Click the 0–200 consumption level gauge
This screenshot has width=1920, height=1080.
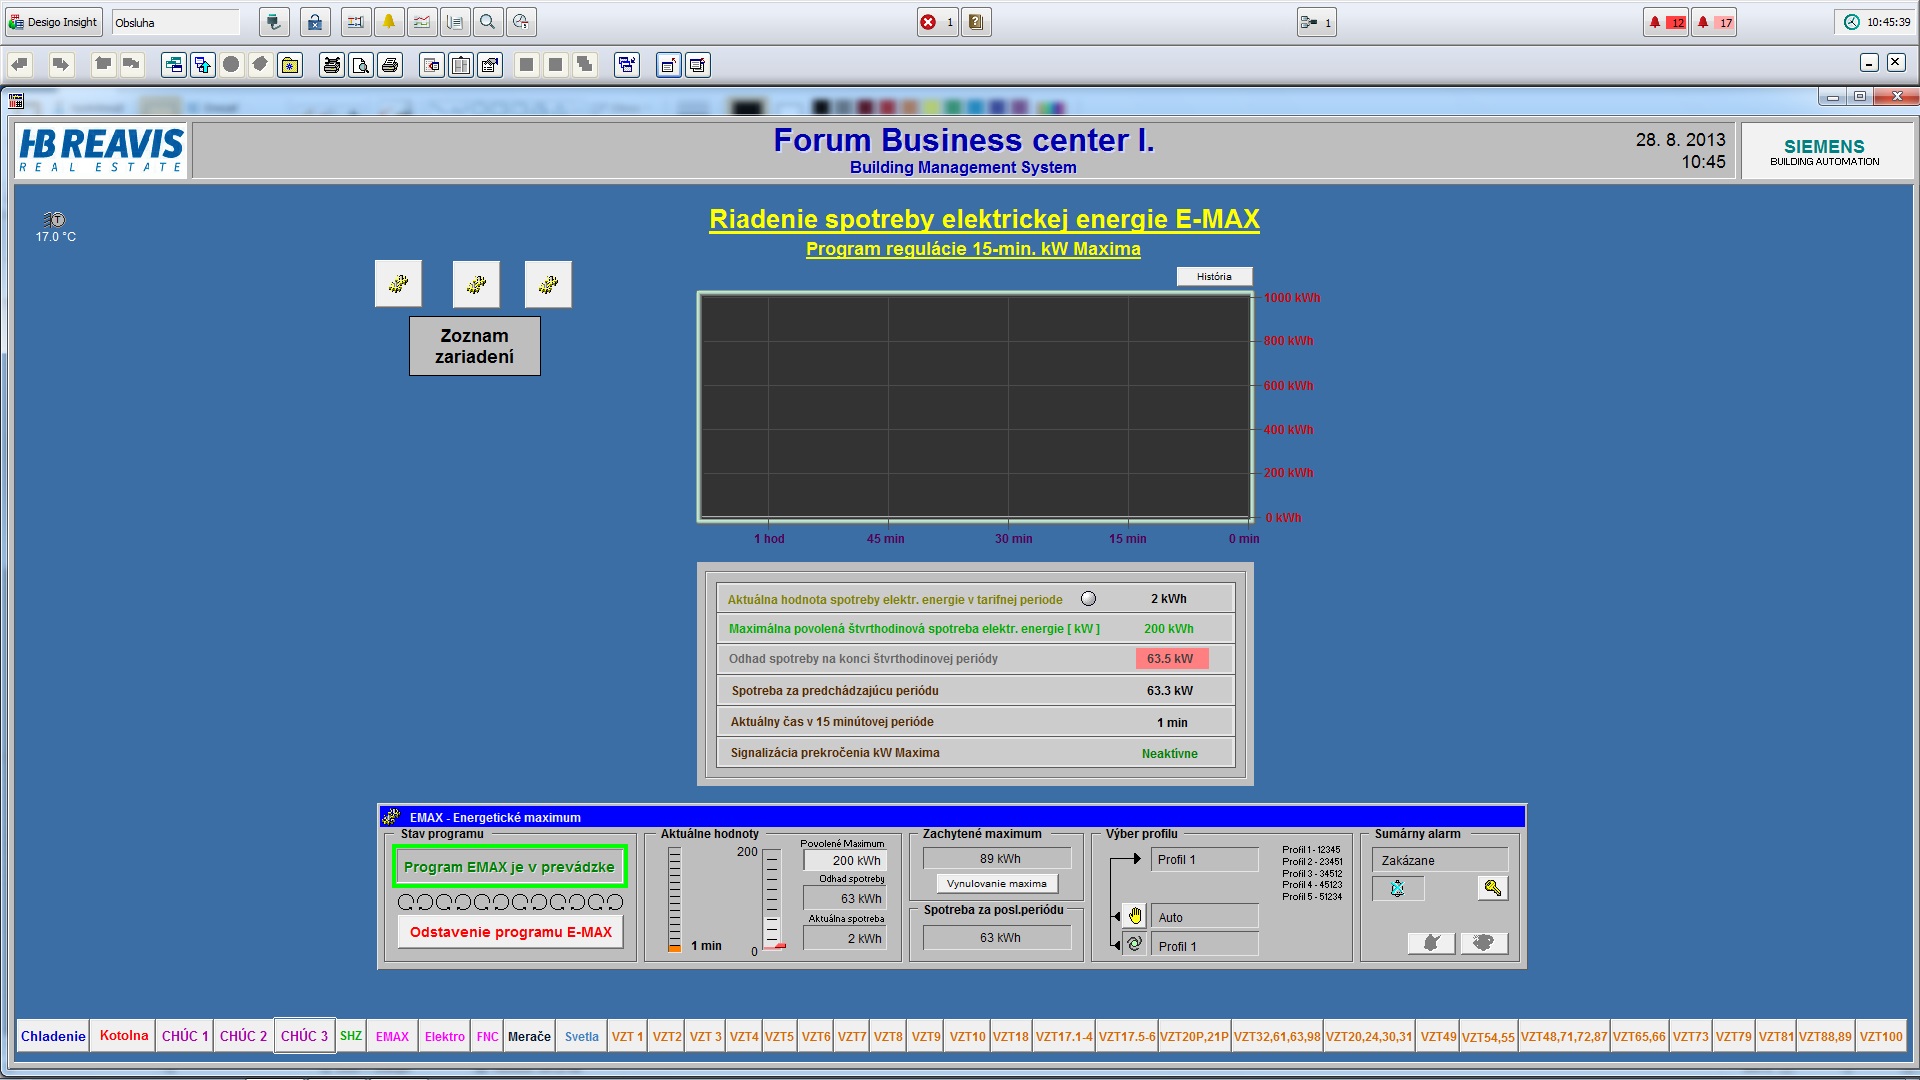pos(772,899)
